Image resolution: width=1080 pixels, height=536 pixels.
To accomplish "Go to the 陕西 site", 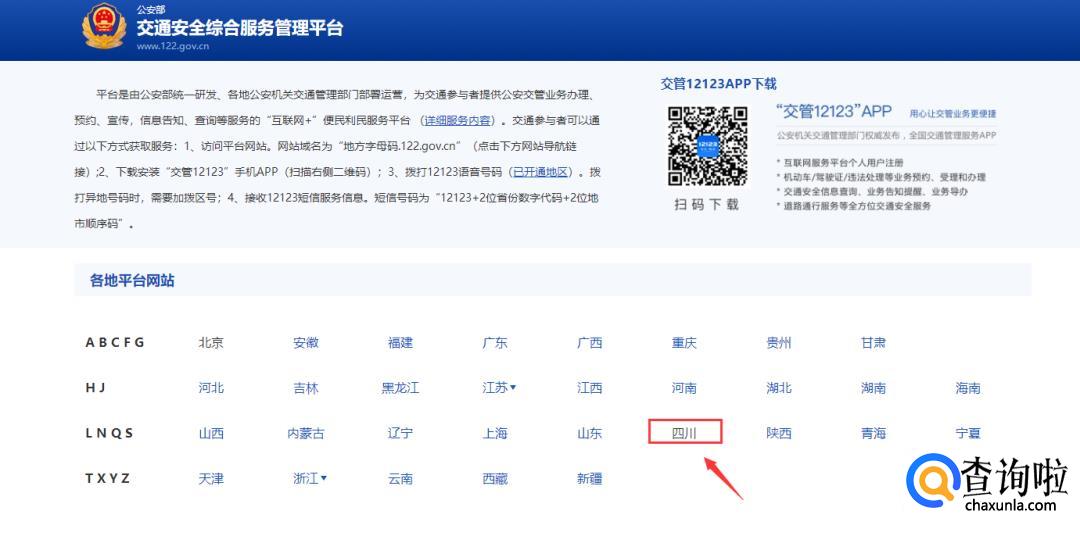I will 779,433.
